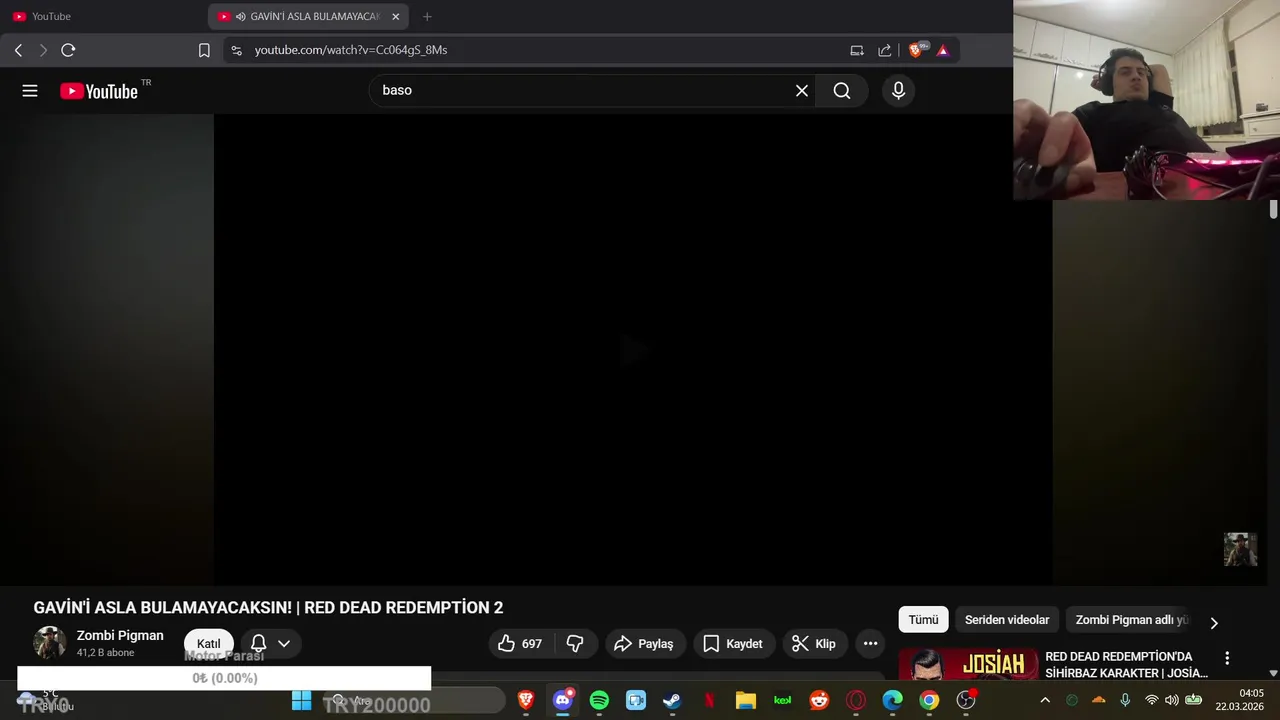Open Spotify from the taskbar
This screenshot has width=1280, height=720.
click(599, 701)
